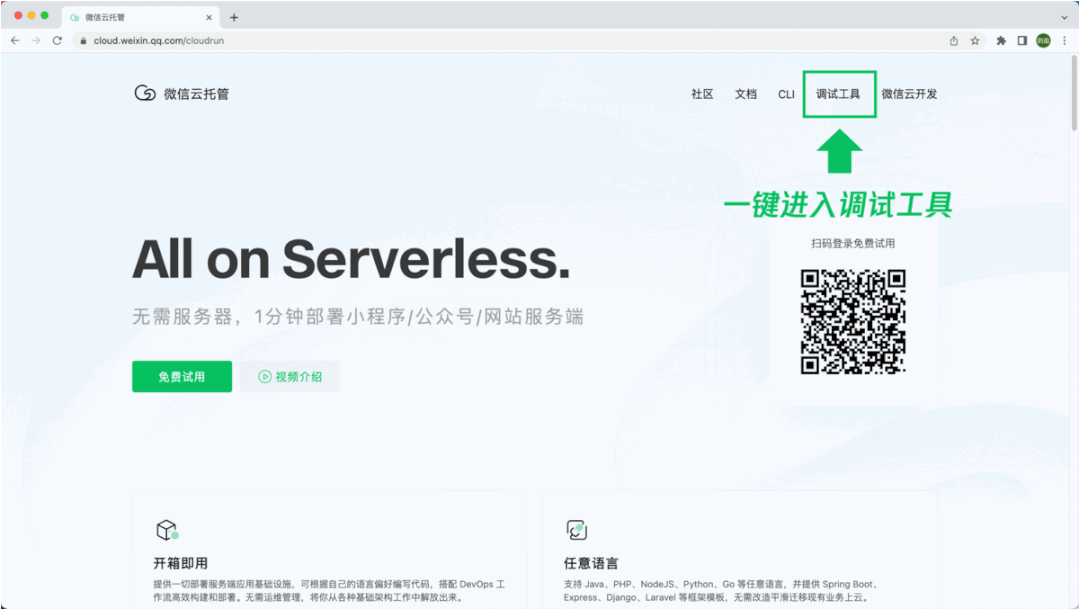Click the 任意语言 feature icon
Viewport: 1079px width, 609px height.
coord(577,530)
